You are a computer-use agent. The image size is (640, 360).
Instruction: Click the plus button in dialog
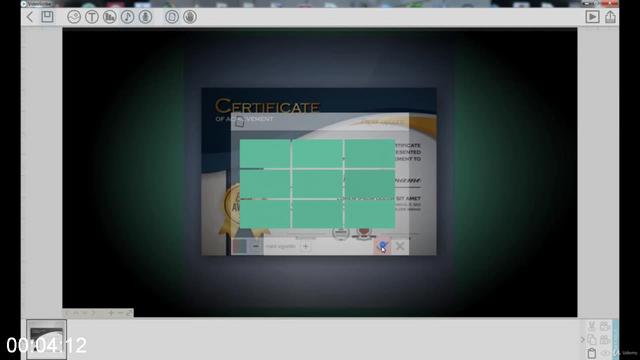tap(305, 246)
